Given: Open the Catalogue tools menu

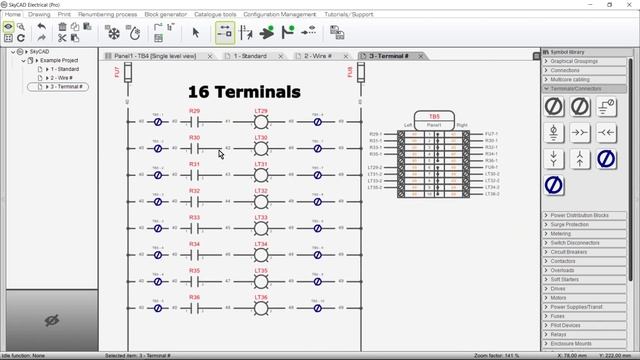Looking at the screenshot, I should 215,14.
